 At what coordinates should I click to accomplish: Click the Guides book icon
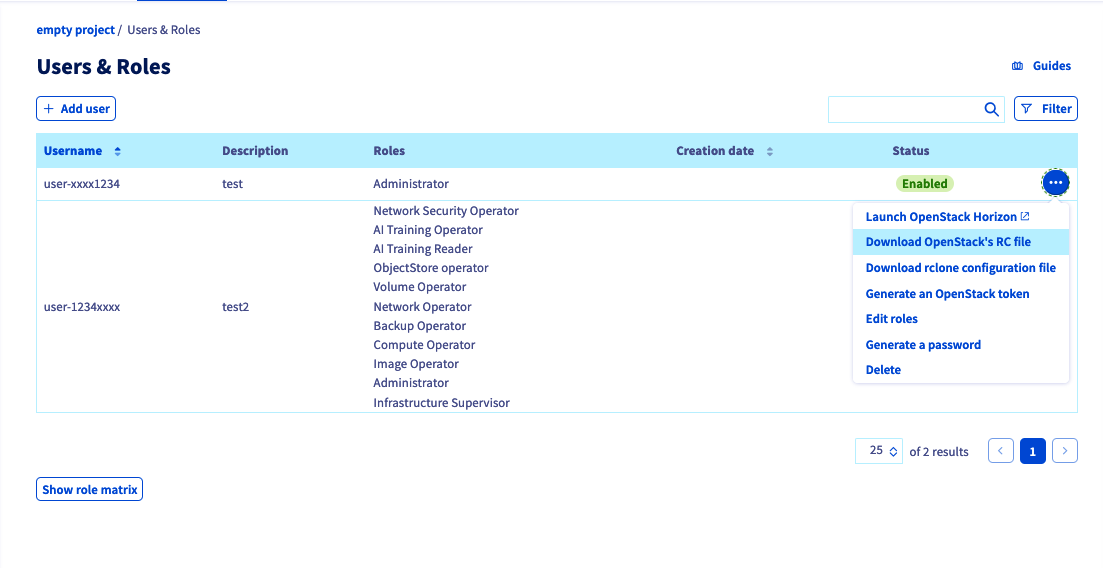pyautogui.click(x=1017, y=66)
